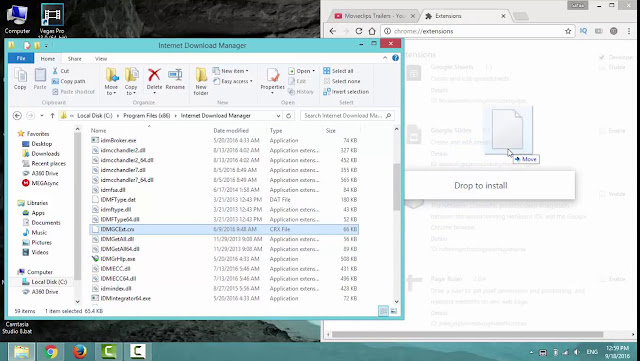This screenshot has height=361, width=640.
Task: Open the recent locations dropdown arrow
Action: 42,116
